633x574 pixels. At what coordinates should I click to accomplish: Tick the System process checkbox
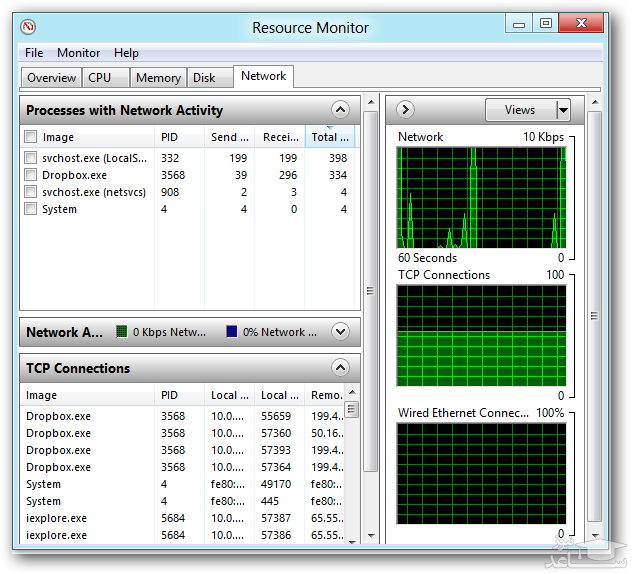pyautogui.click(x=30, y=209)
